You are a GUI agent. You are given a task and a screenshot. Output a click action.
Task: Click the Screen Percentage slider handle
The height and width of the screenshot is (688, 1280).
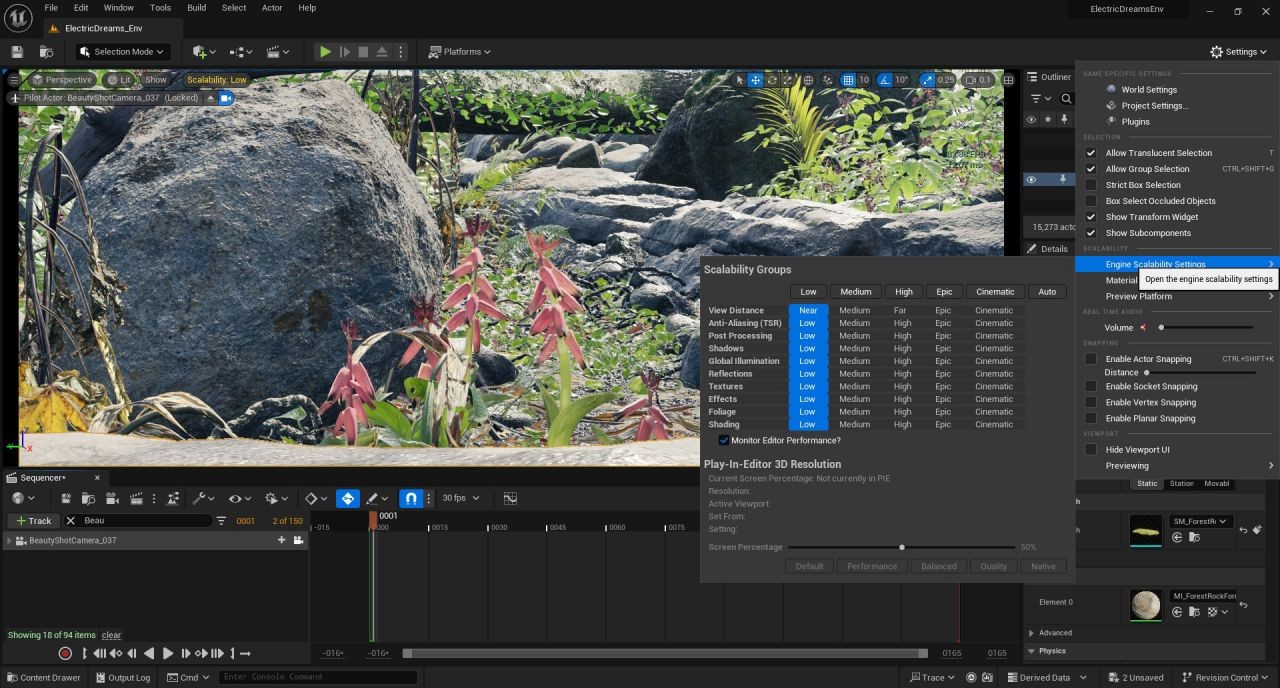click(x=902, y=547)
